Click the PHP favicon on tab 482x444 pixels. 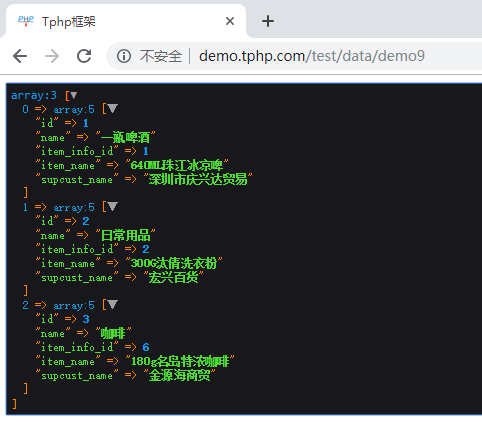(x=26, y=21)
